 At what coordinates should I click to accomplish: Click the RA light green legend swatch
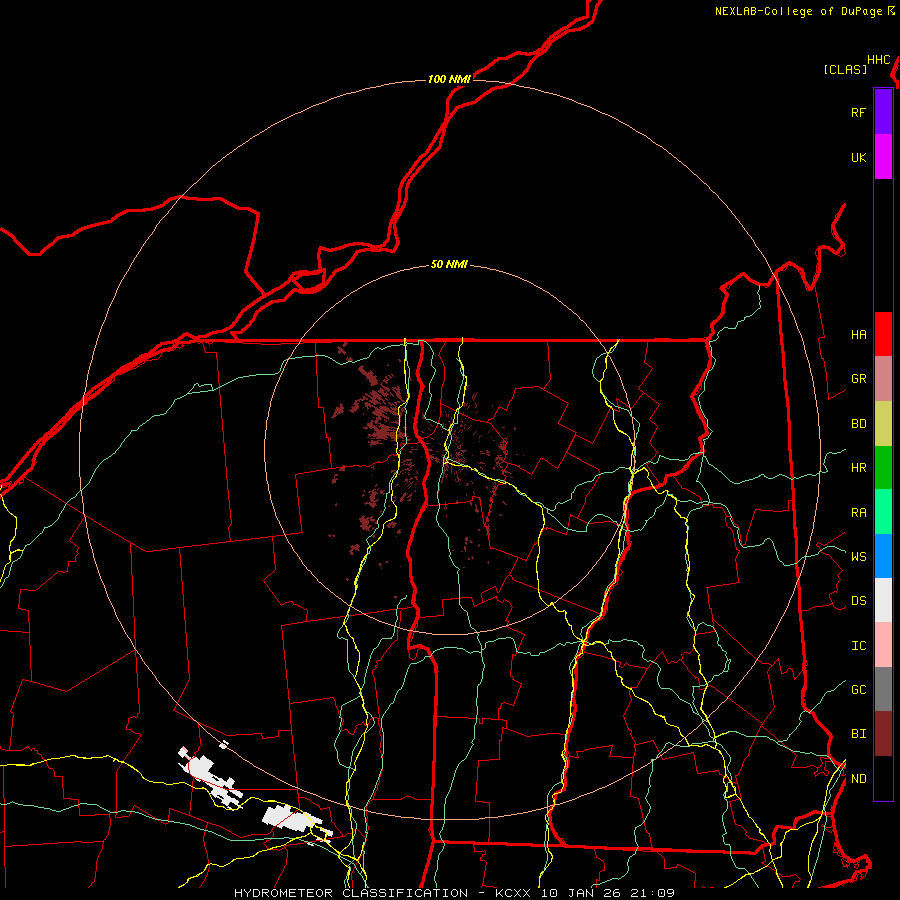coord(883,512)
